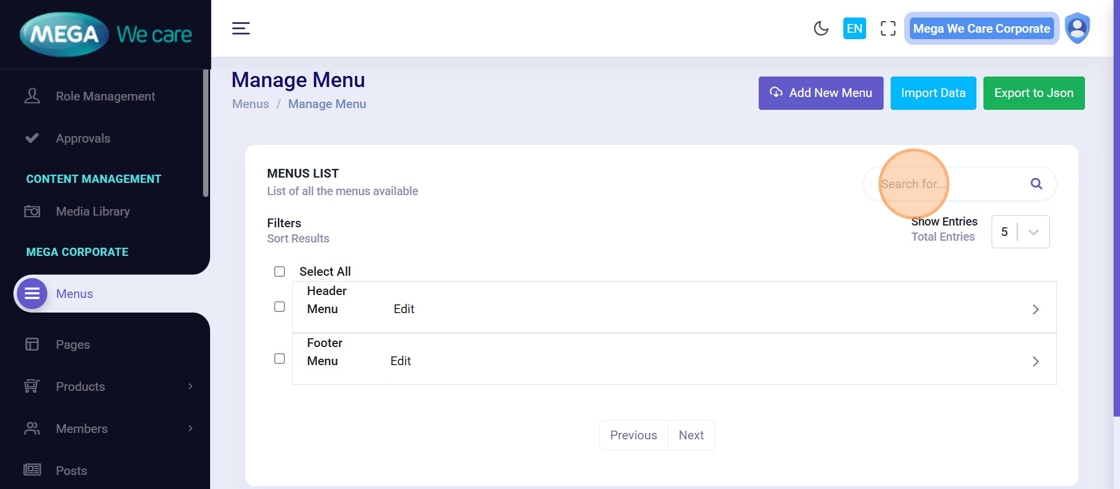Image resolution: width=1120 pixels, height=489 pixels.
Task: Go to Pages in the sidebar
Action: 73,344
